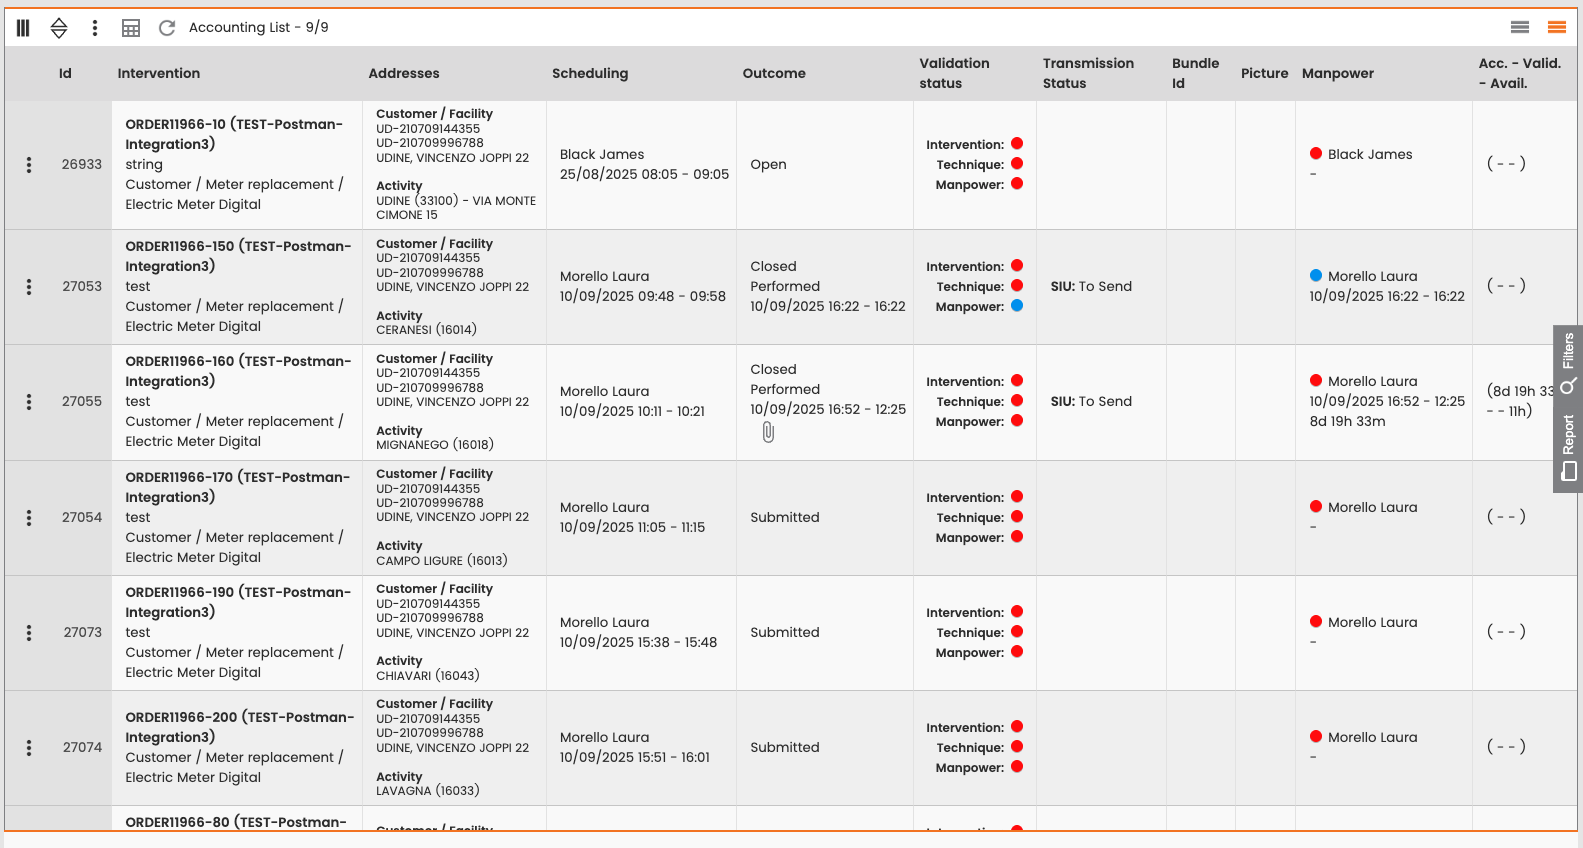Click Id cell 27053
The width and height of the screenshot is (1583, 848).
tap(82, 287)
